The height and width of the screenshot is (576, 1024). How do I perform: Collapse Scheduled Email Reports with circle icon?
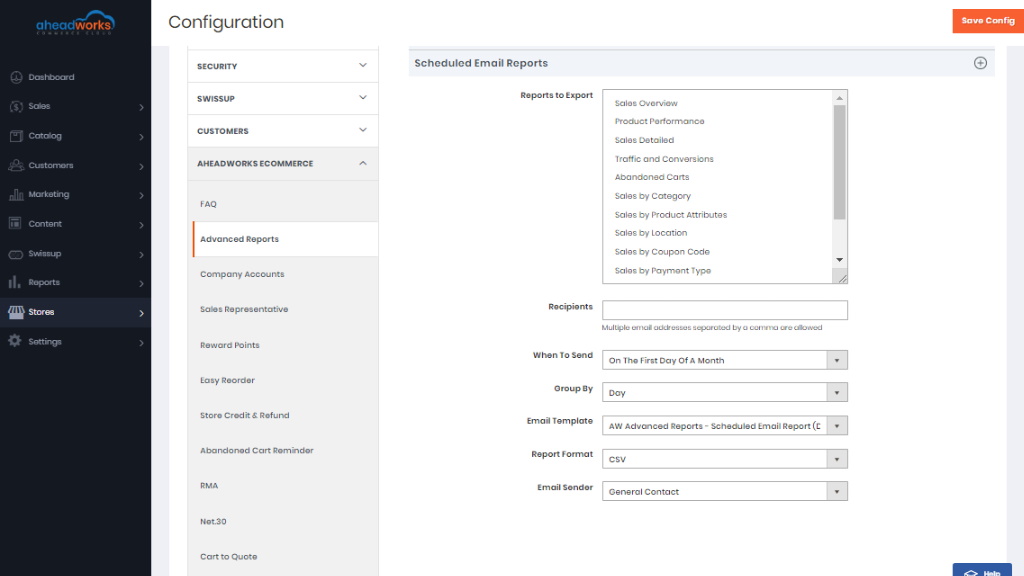[x=980, y=63]
